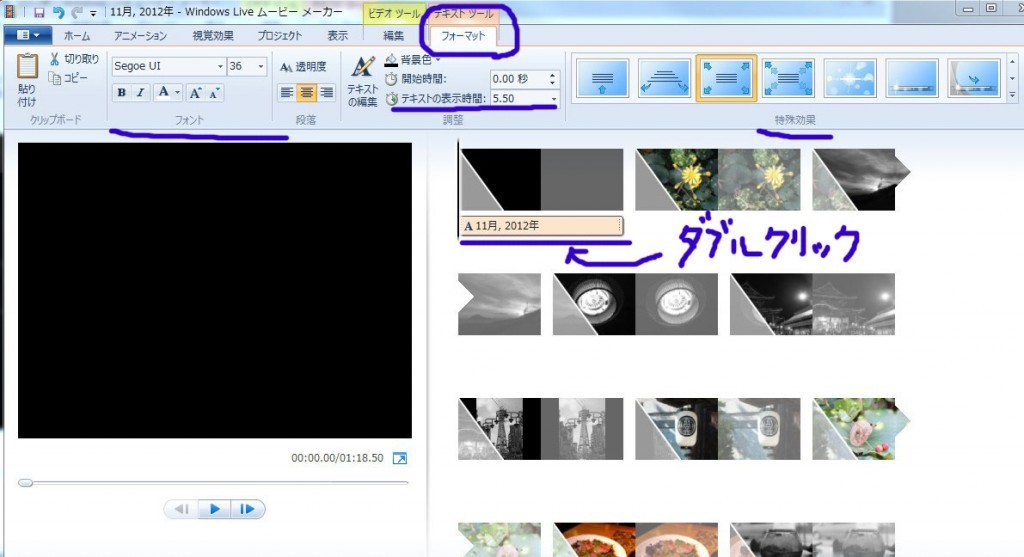
Task: Click the Cut (切り取り) scissors icon
Action: point(55,59)
